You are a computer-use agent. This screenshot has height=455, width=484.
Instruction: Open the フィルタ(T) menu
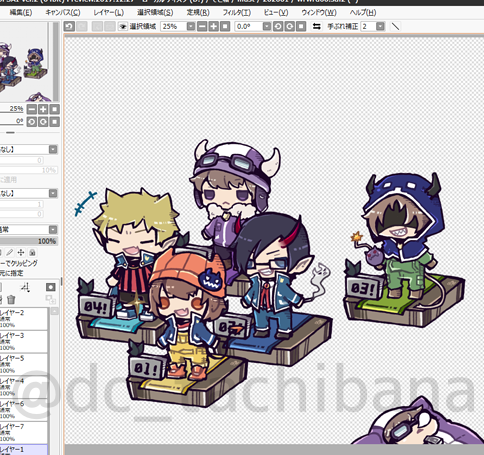(237, 13)
